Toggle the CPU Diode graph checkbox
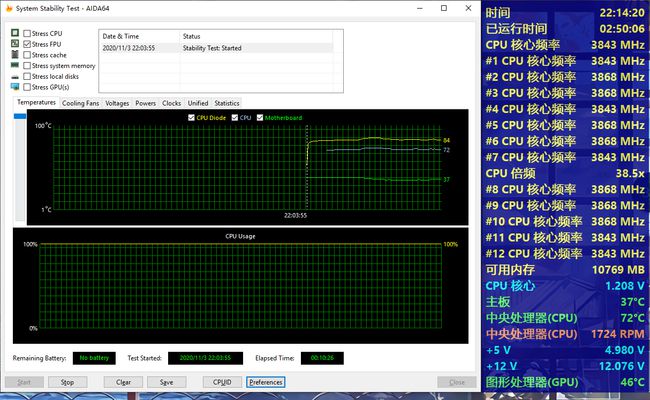 point(191,118)
